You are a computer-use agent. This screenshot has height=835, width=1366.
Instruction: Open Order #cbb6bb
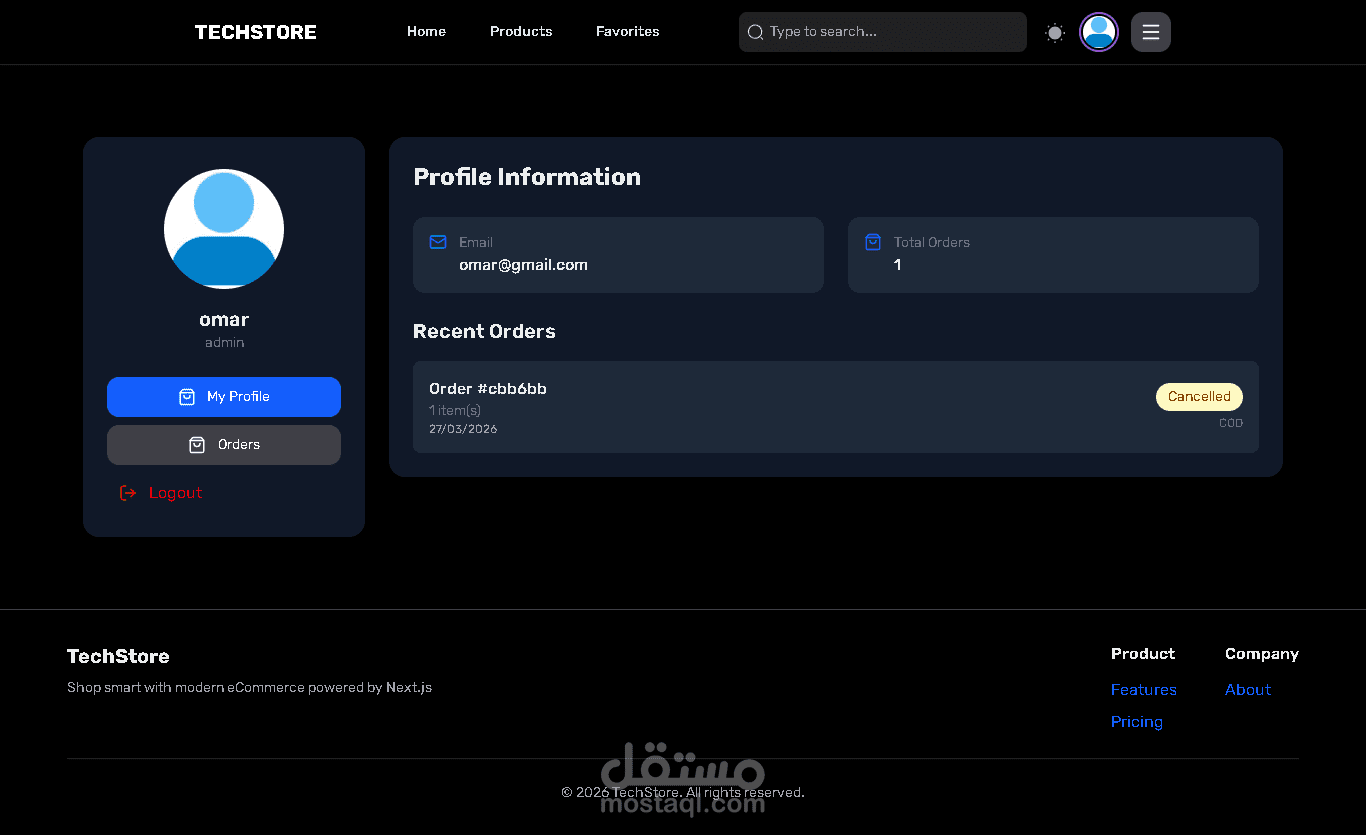pos(836,407)
